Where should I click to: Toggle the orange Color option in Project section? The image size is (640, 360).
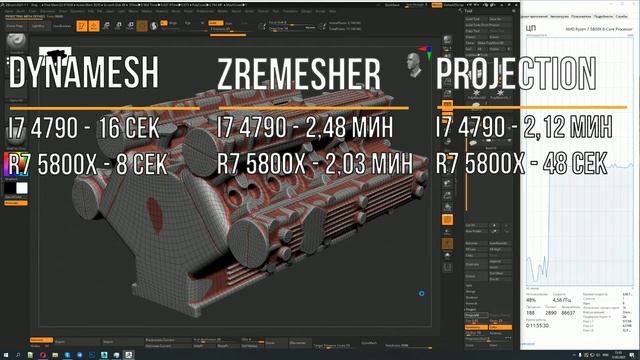tap(500, 327)
